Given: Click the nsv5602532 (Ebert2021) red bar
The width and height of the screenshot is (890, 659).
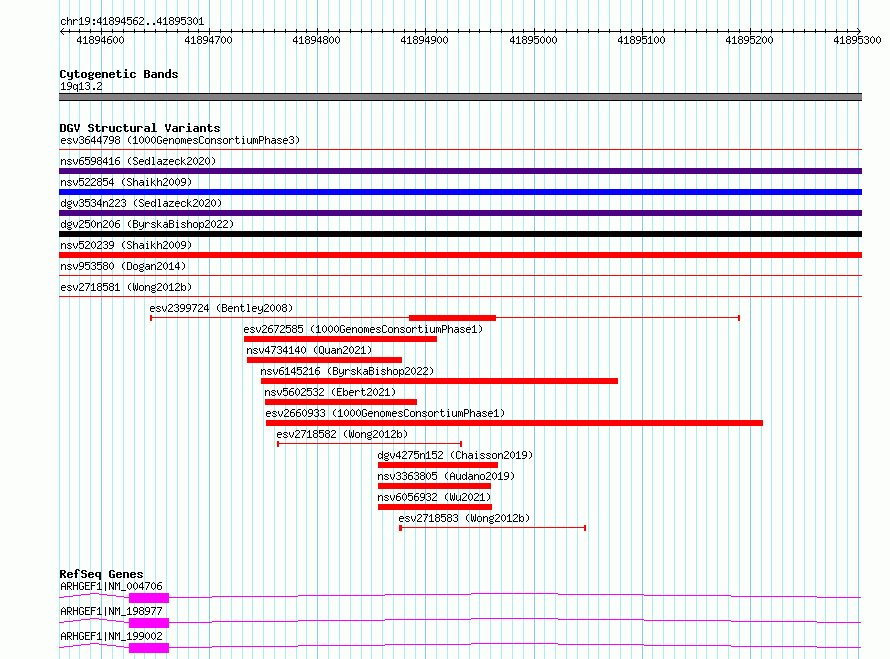Looking at the screenshot, I should click(x=341, y=402).
